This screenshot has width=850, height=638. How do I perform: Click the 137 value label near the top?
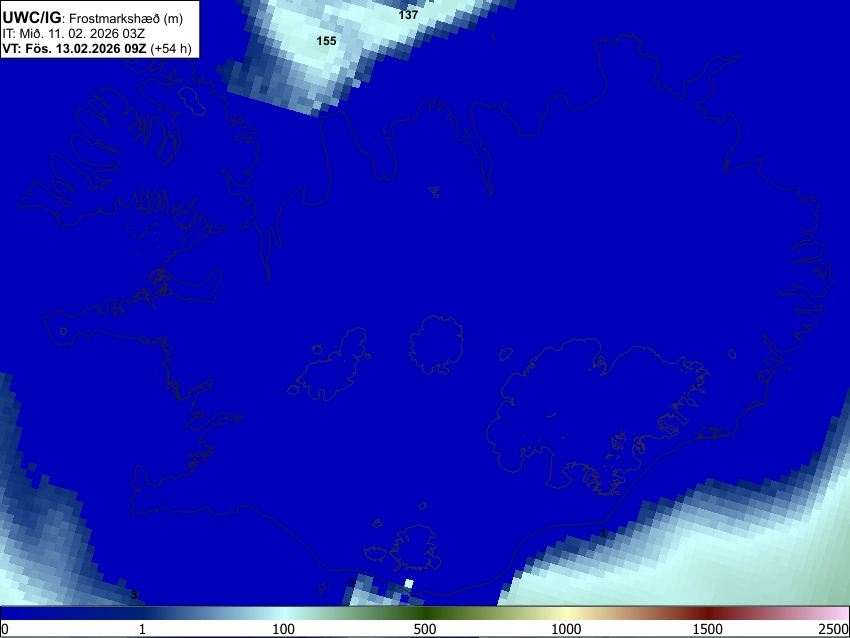pyautogui.click(x=408, y=15)
